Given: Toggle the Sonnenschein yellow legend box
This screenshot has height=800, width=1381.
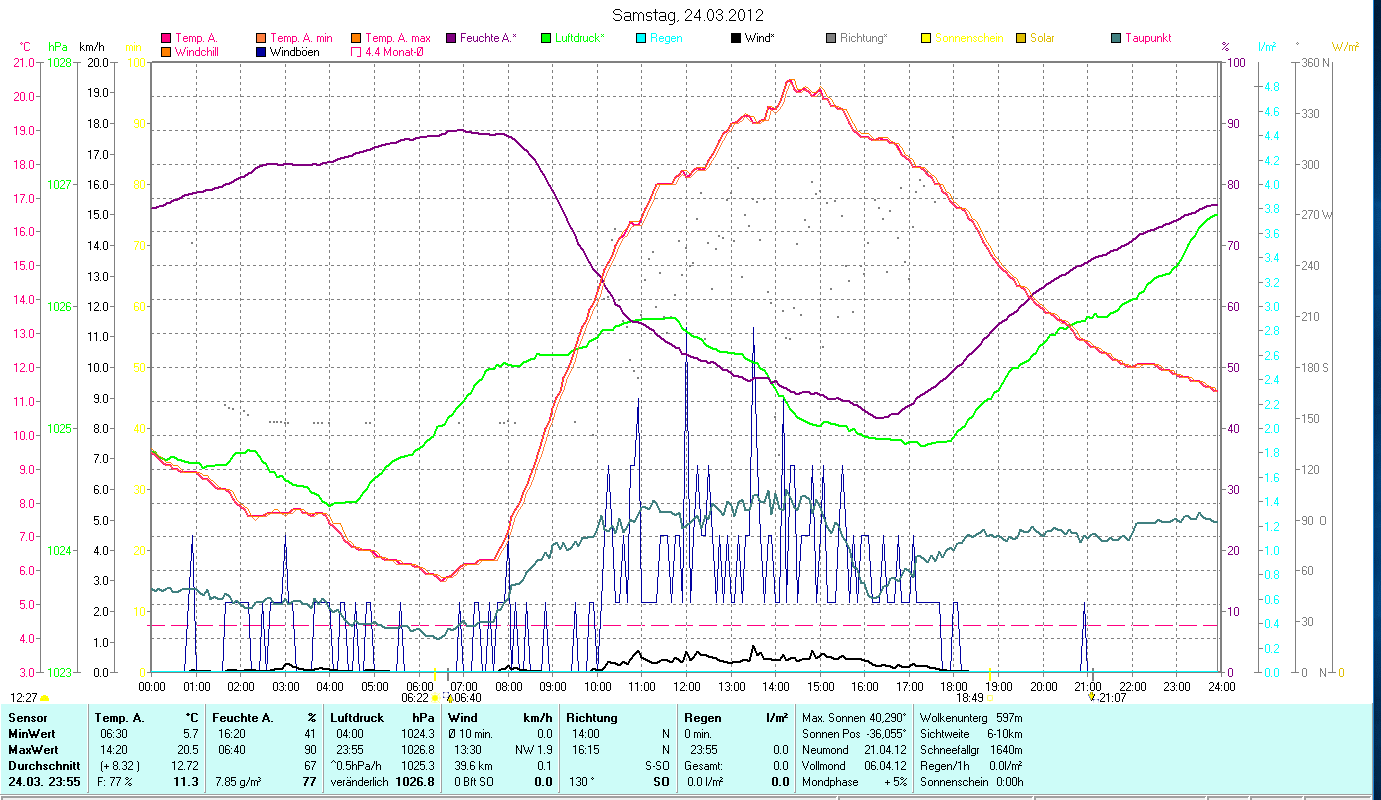Looking at the screenshot, I should pyautogui.click(x=926, y=38).
